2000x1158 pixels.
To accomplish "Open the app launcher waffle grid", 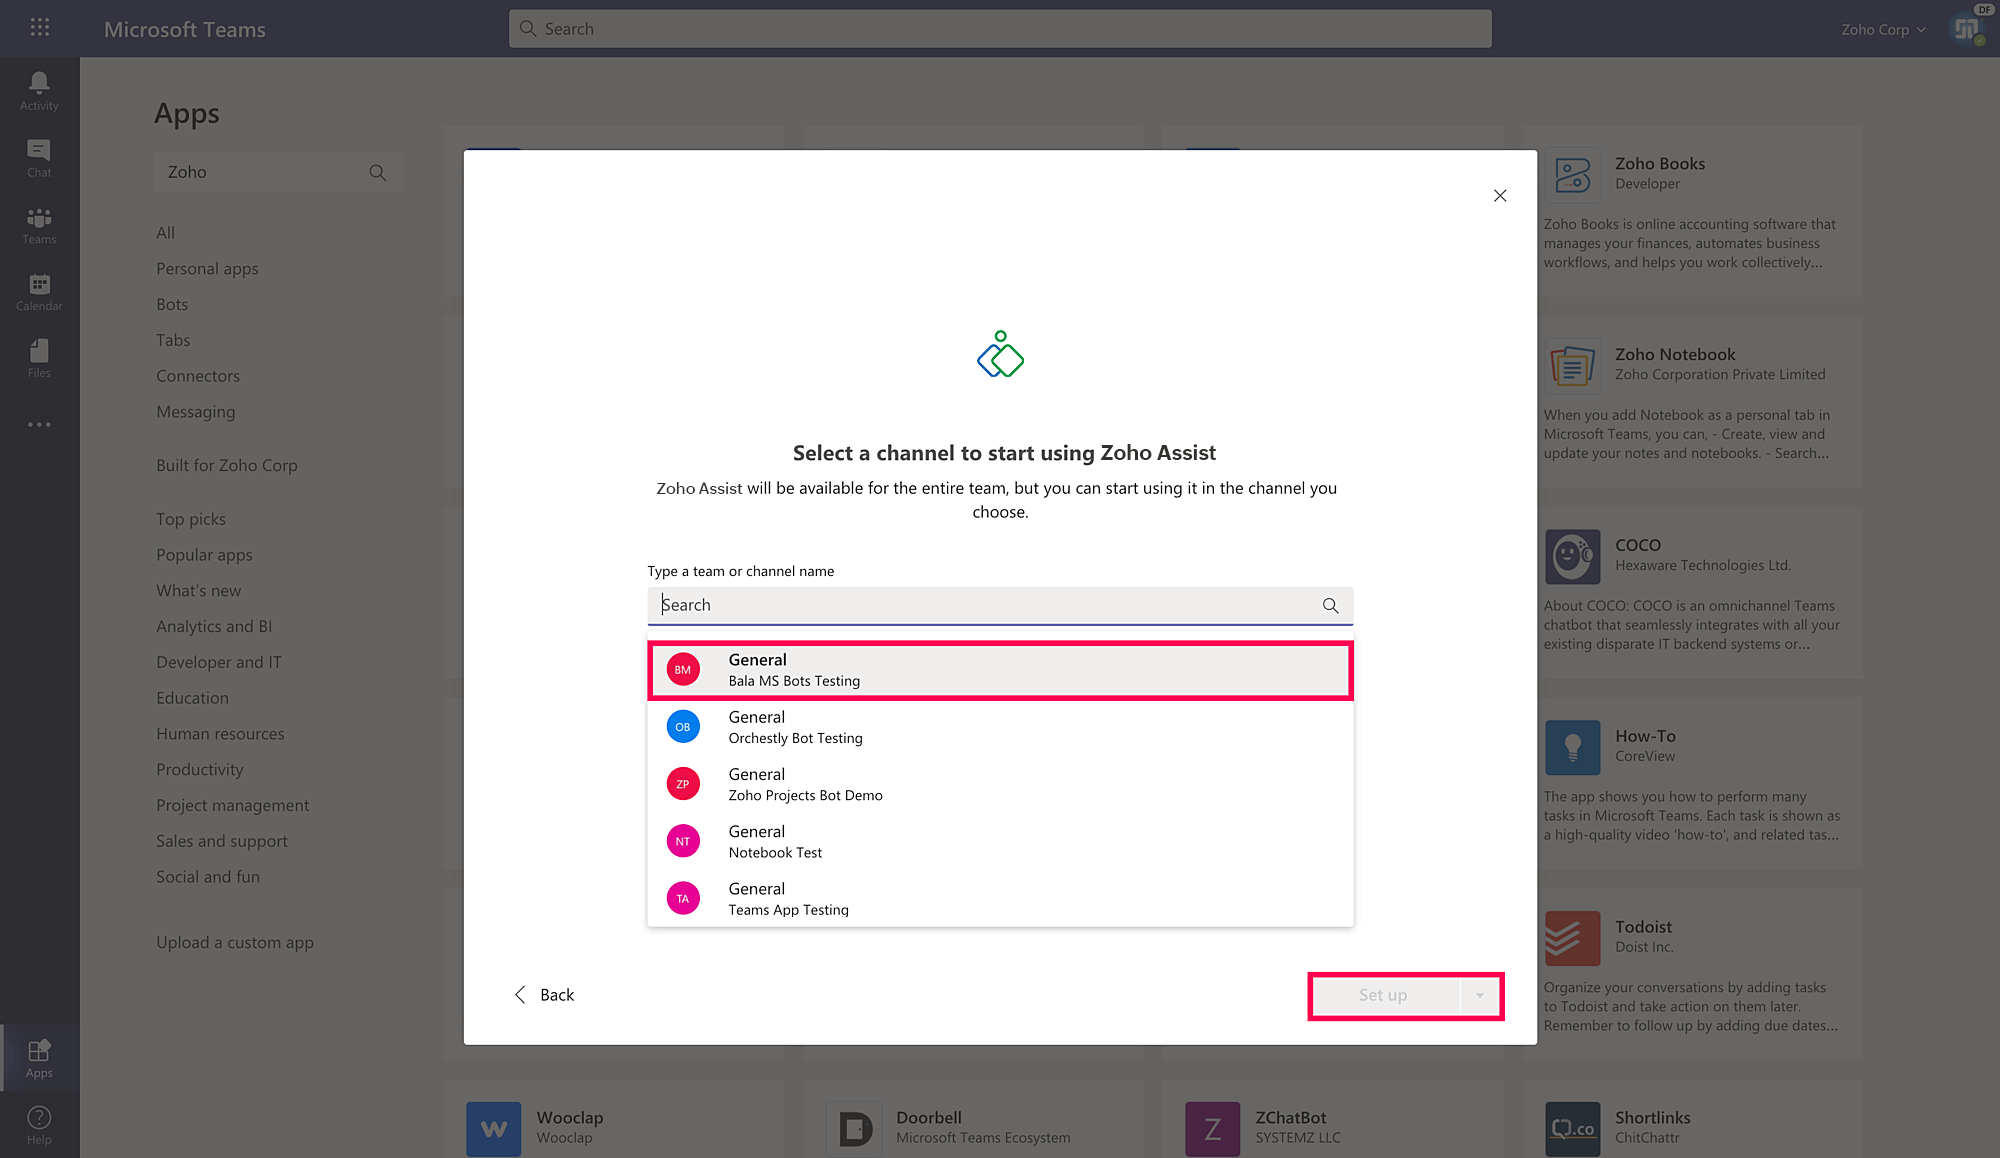I will [40, 28].
